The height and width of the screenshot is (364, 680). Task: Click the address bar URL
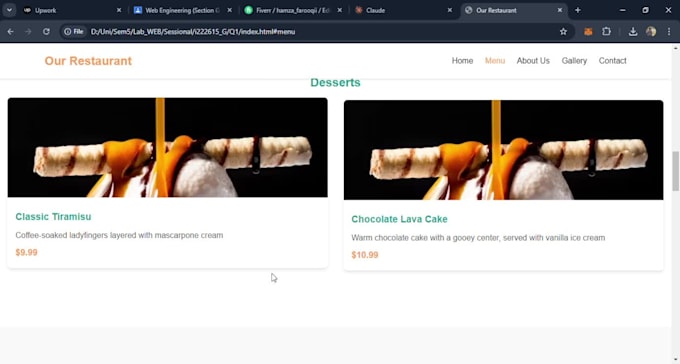(193, 32)
